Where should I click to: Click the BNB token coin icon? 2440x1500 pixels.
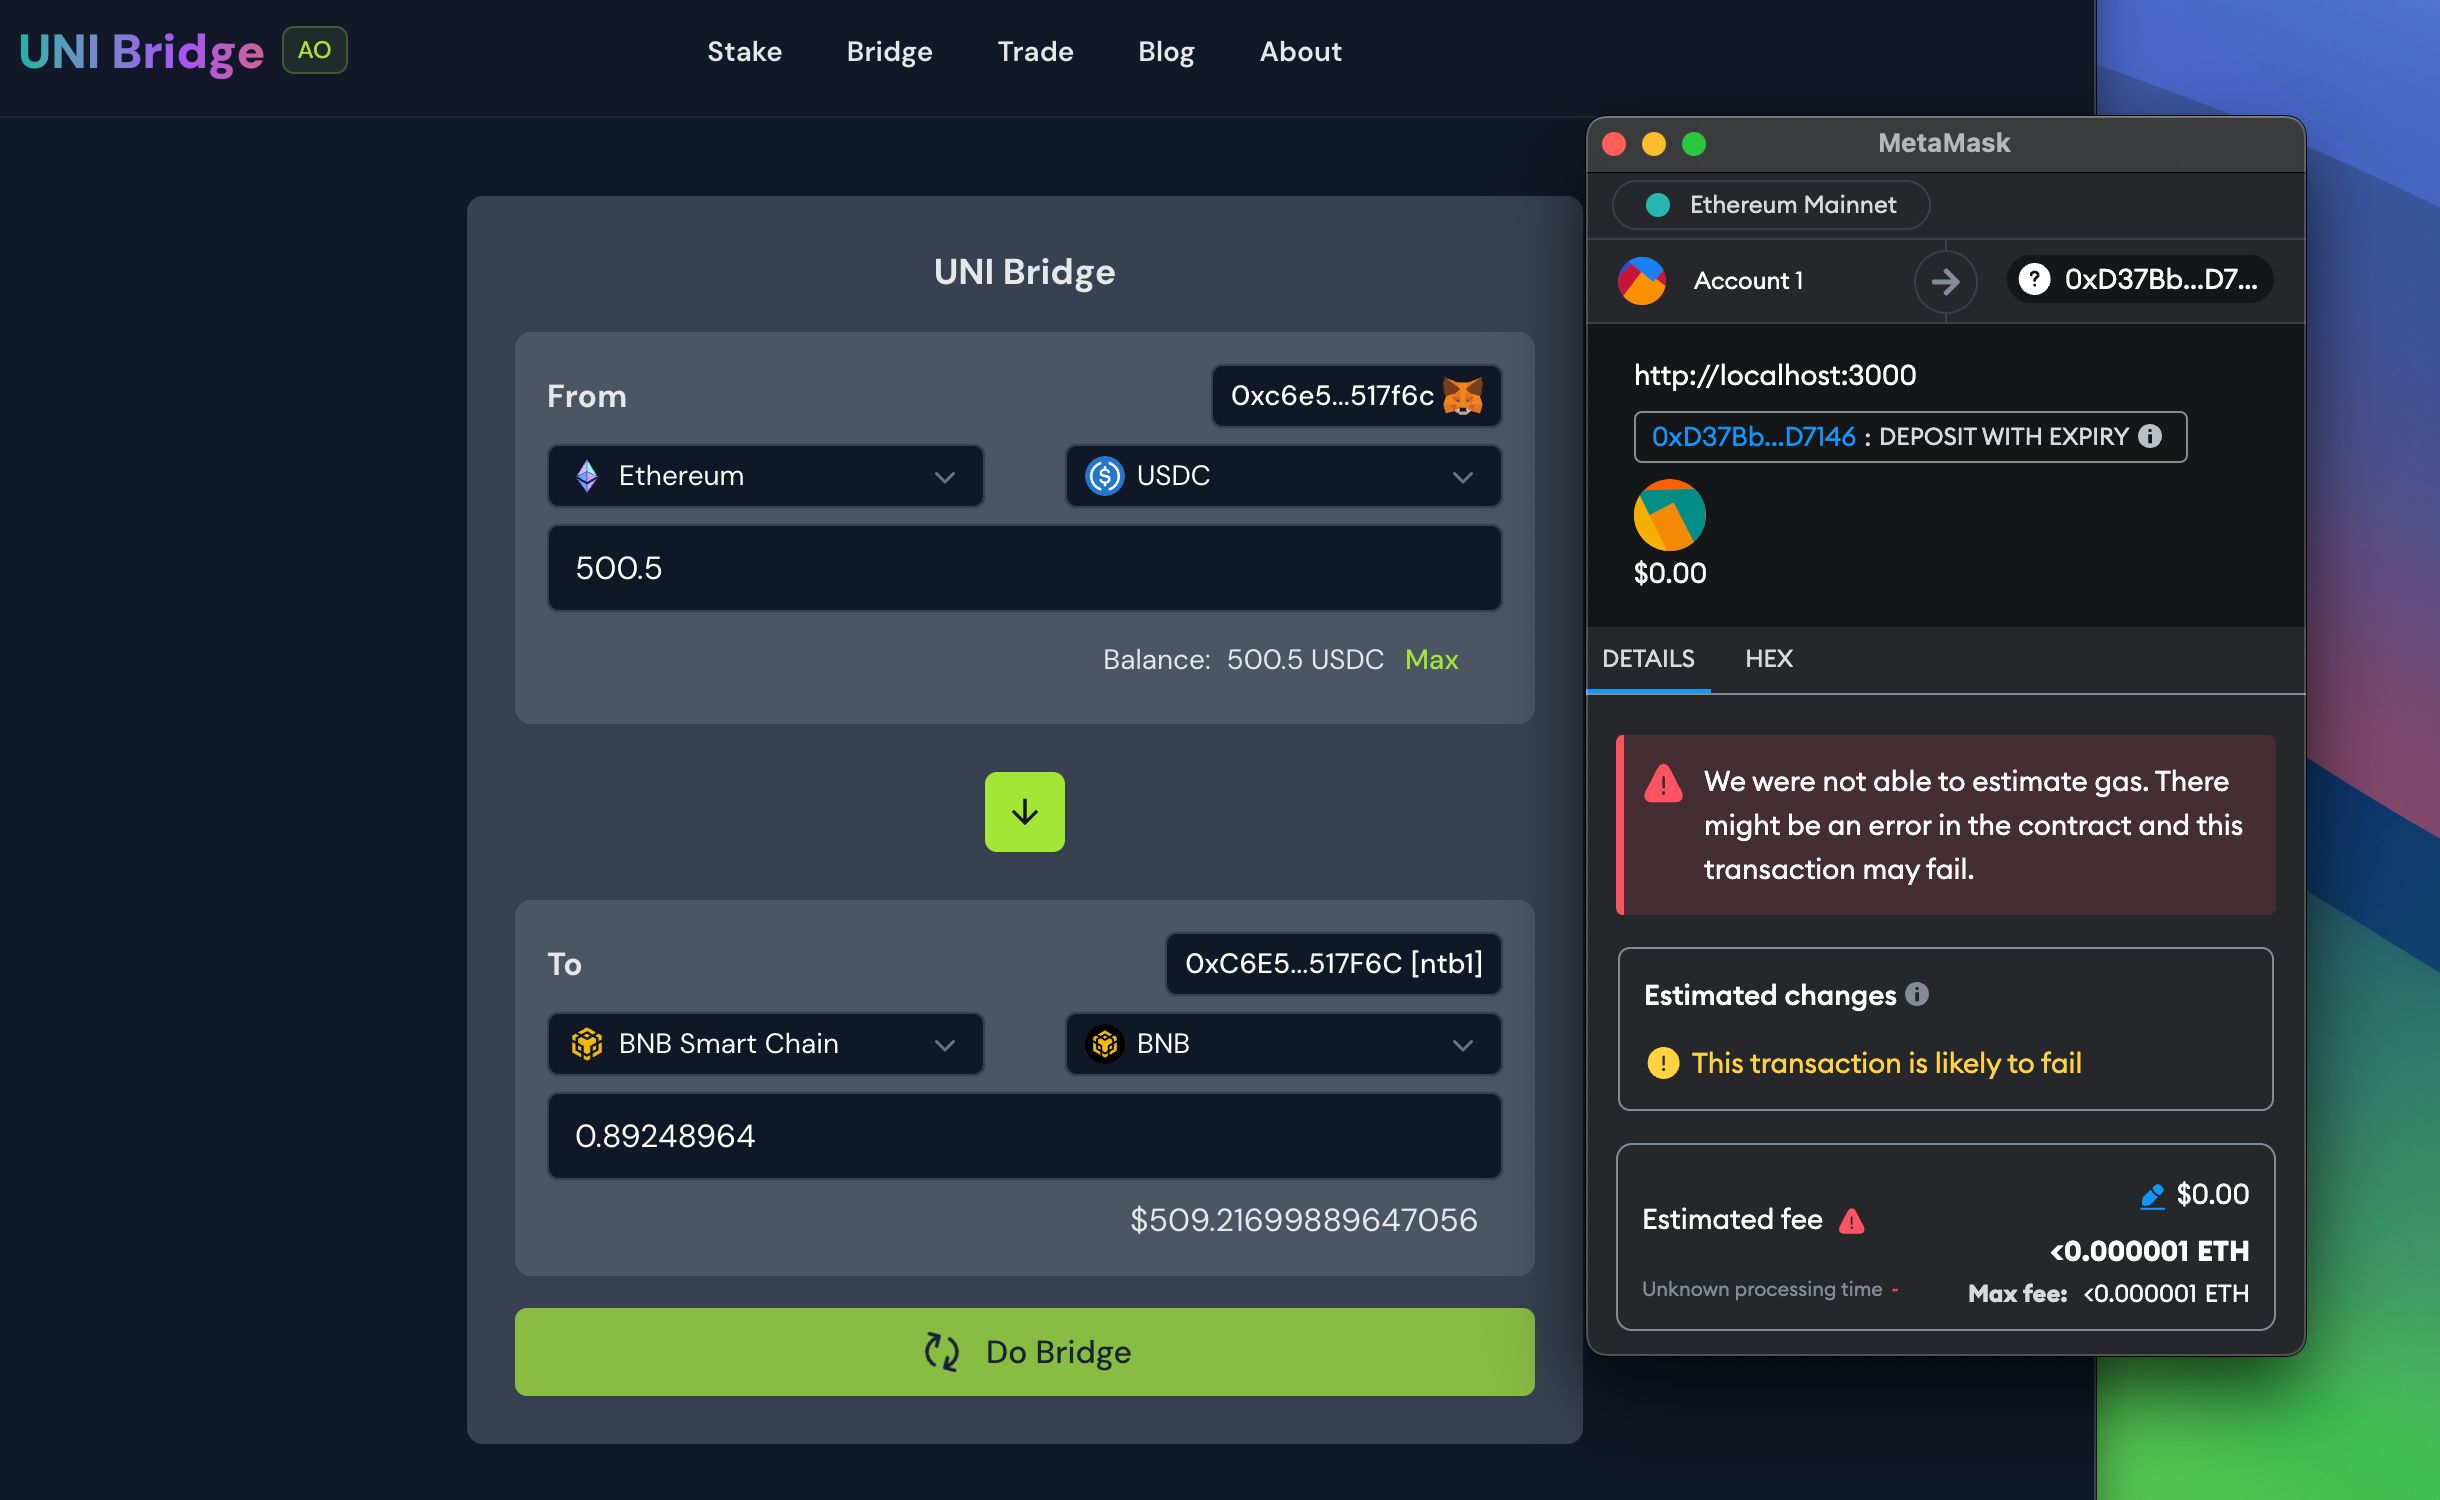1104,1044
